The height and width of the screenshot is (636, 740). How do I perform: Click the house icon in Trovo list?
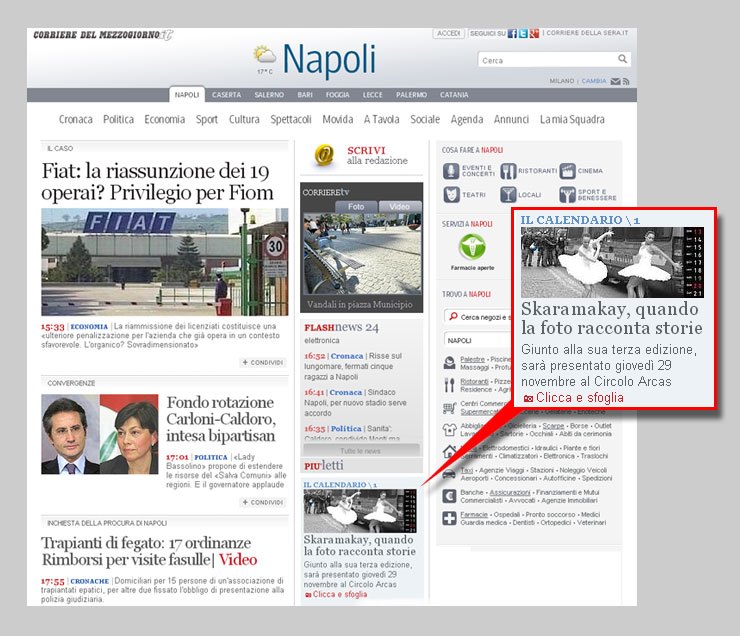point(449,452)
